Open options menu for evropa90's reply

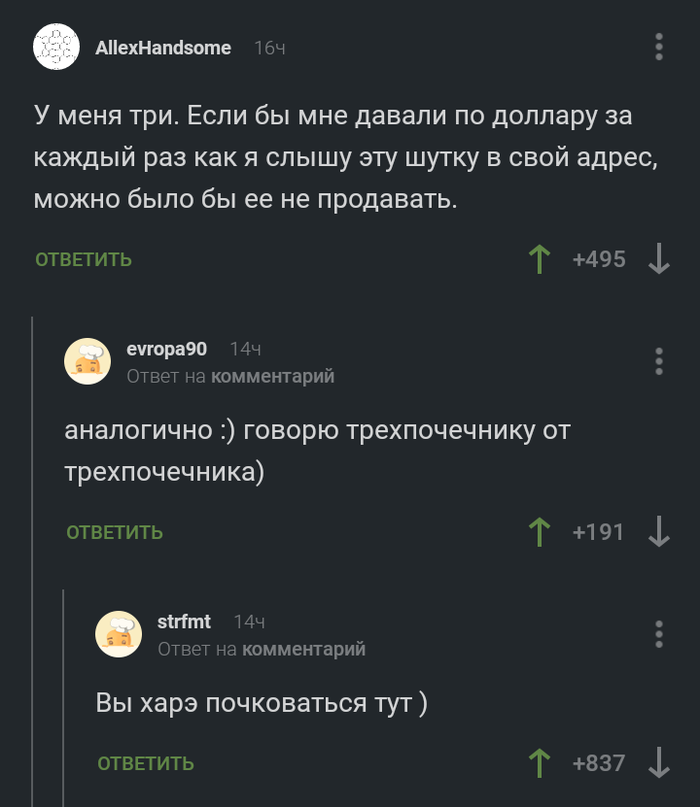(657, 361)
